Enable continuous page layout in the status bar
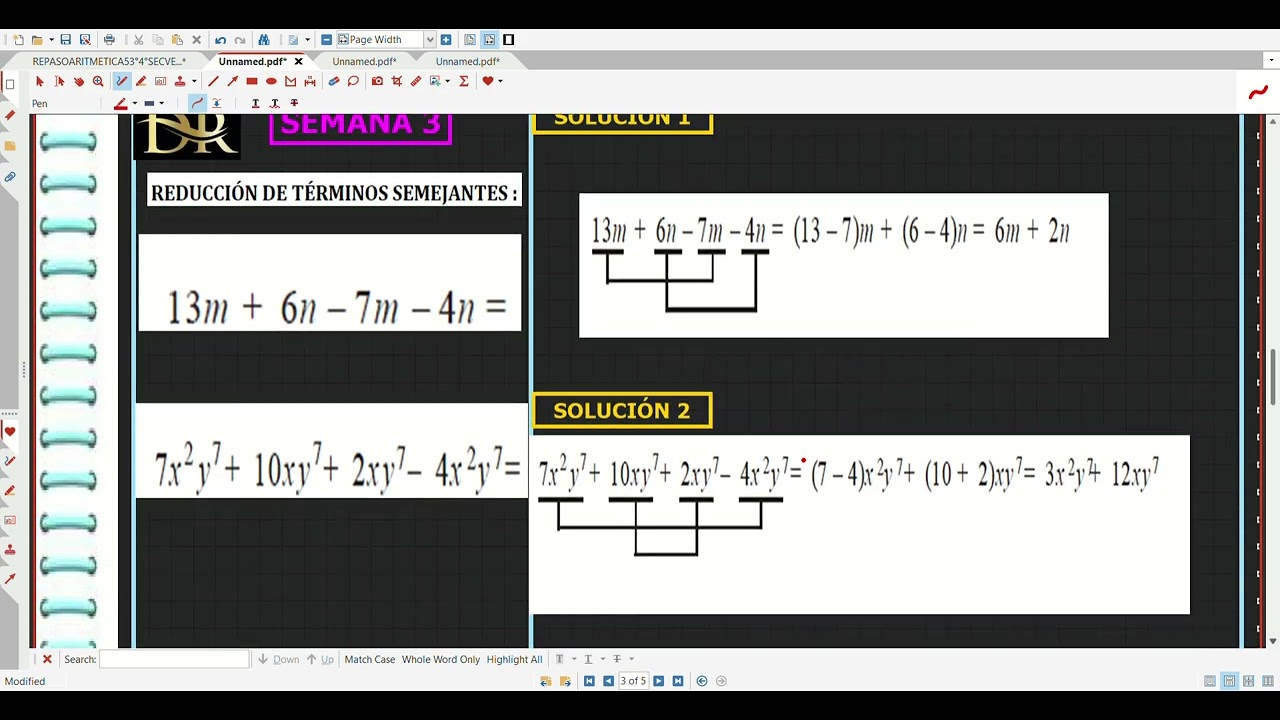 point(1229,681)
